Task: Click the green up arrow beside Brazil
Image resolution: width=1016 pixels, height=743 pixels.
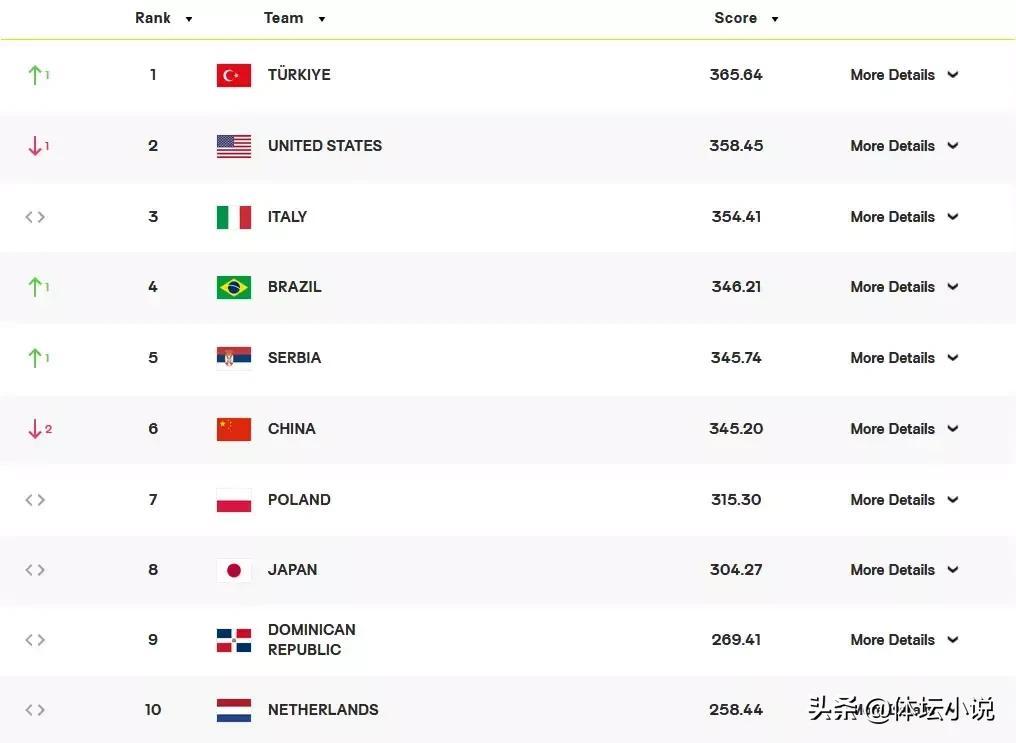Action: [x=36, y=287]
